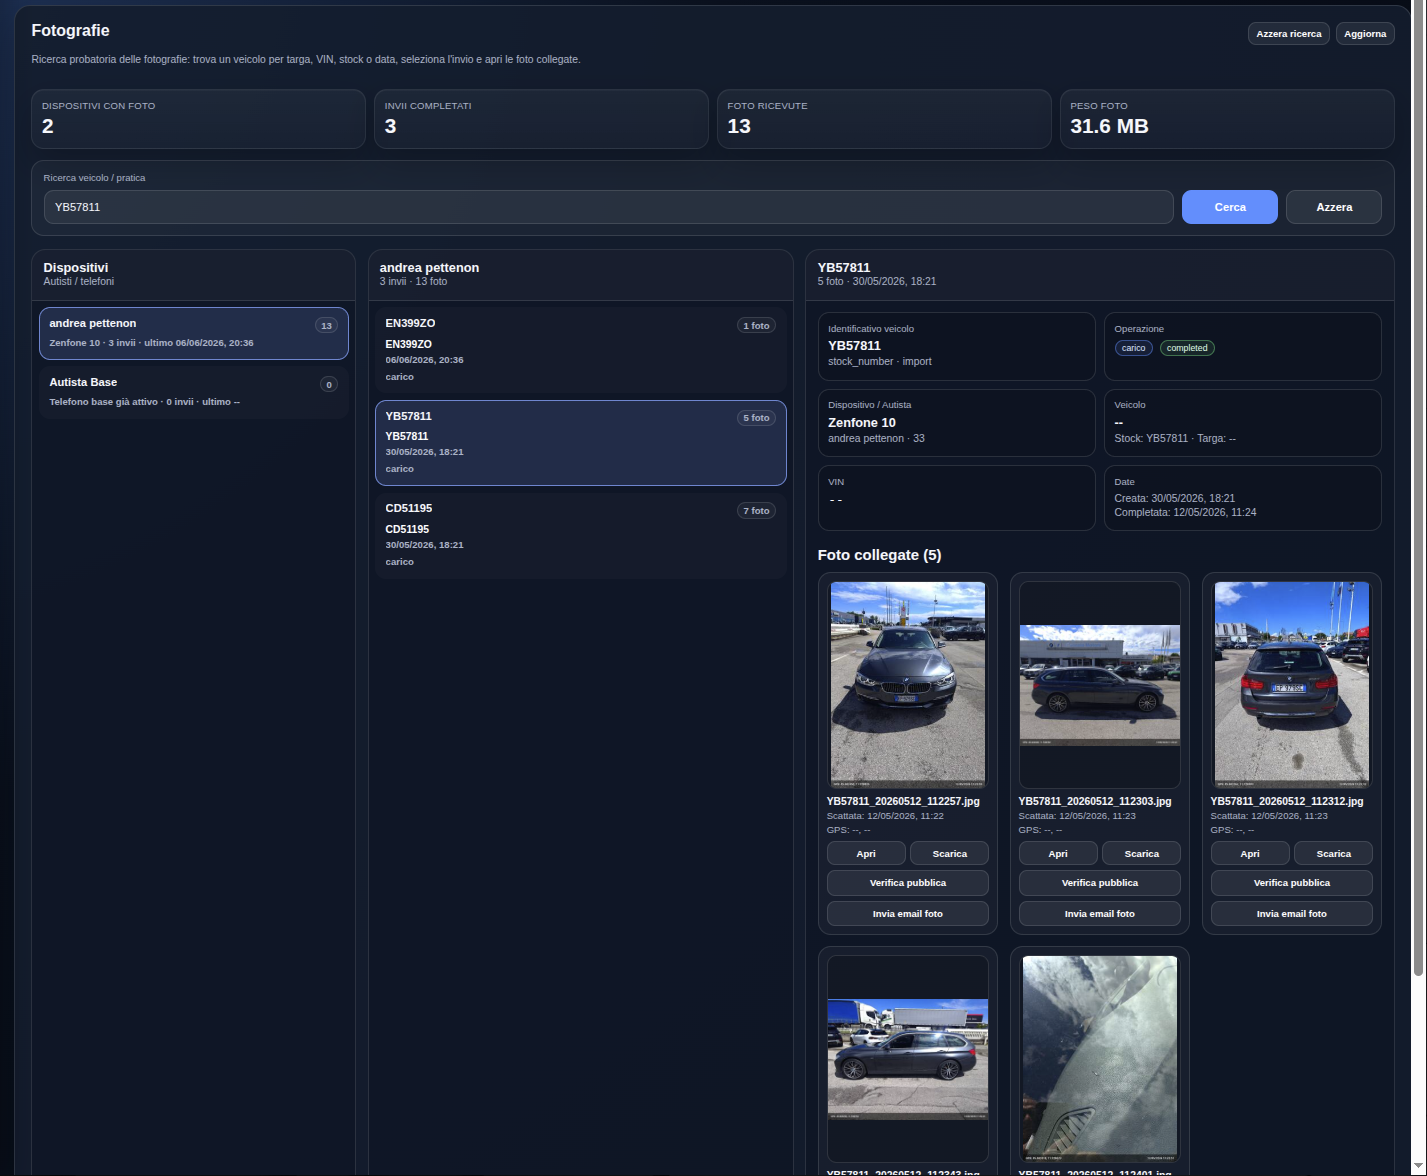This screenshot has height=1176, width=1427.
Task: Click Invia email foto for photo 112257
Action: click(x=908, y=914)
